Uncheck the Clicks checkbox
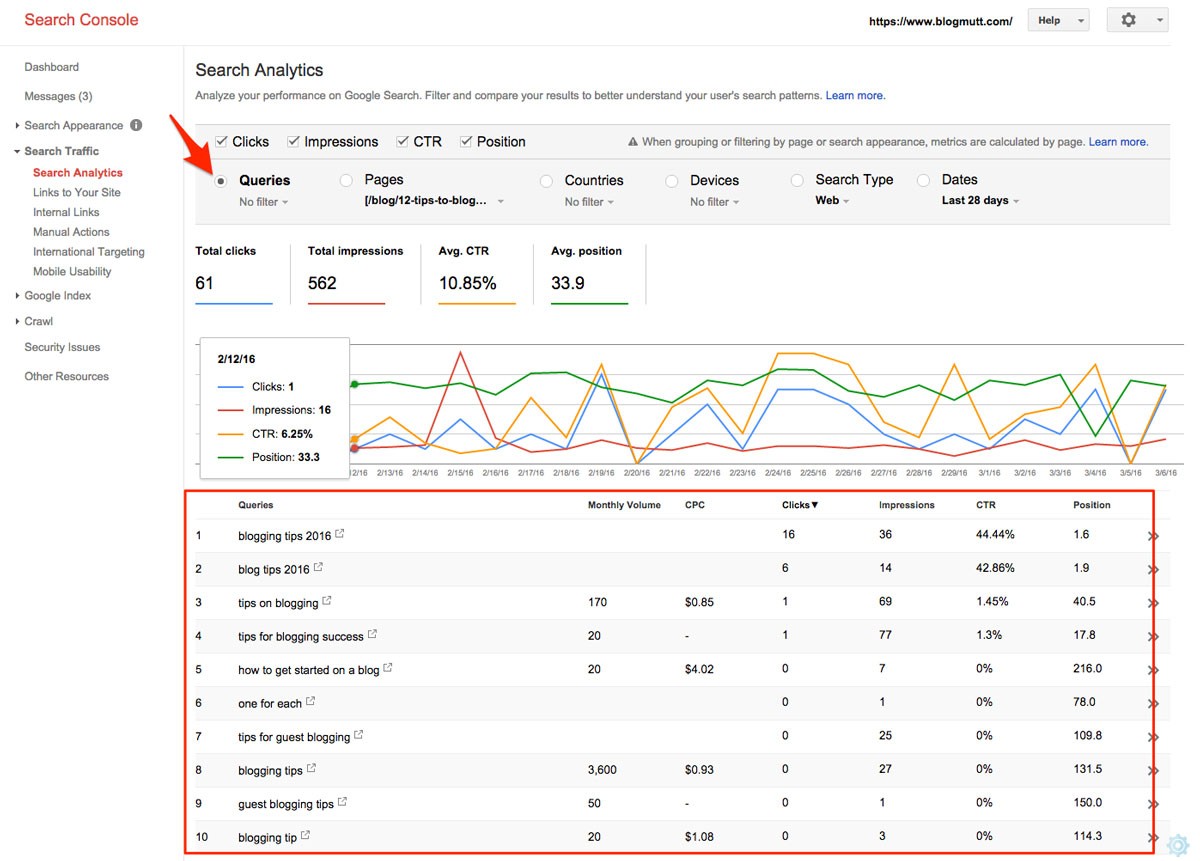The image size is (1200, 861). [222, 141]
